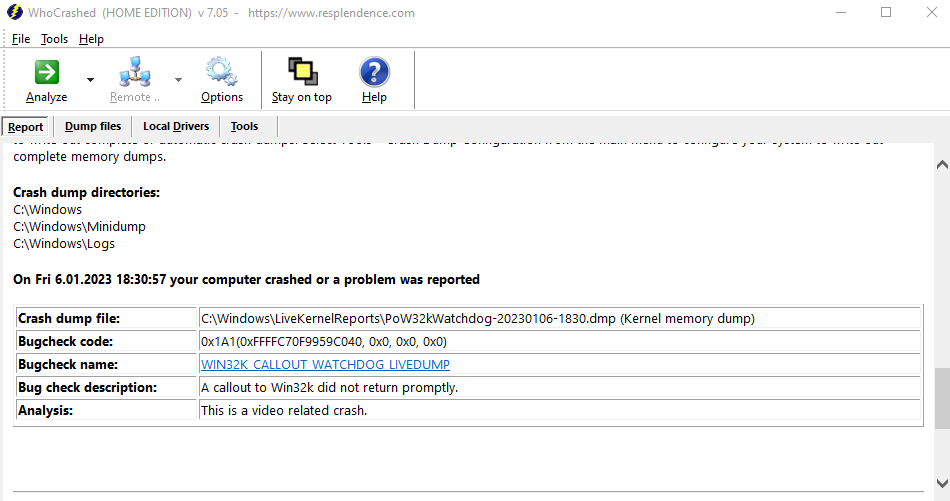This screenshot has width=950, height=501.
Task: Select the Report tab
Action: pos(26,127)
